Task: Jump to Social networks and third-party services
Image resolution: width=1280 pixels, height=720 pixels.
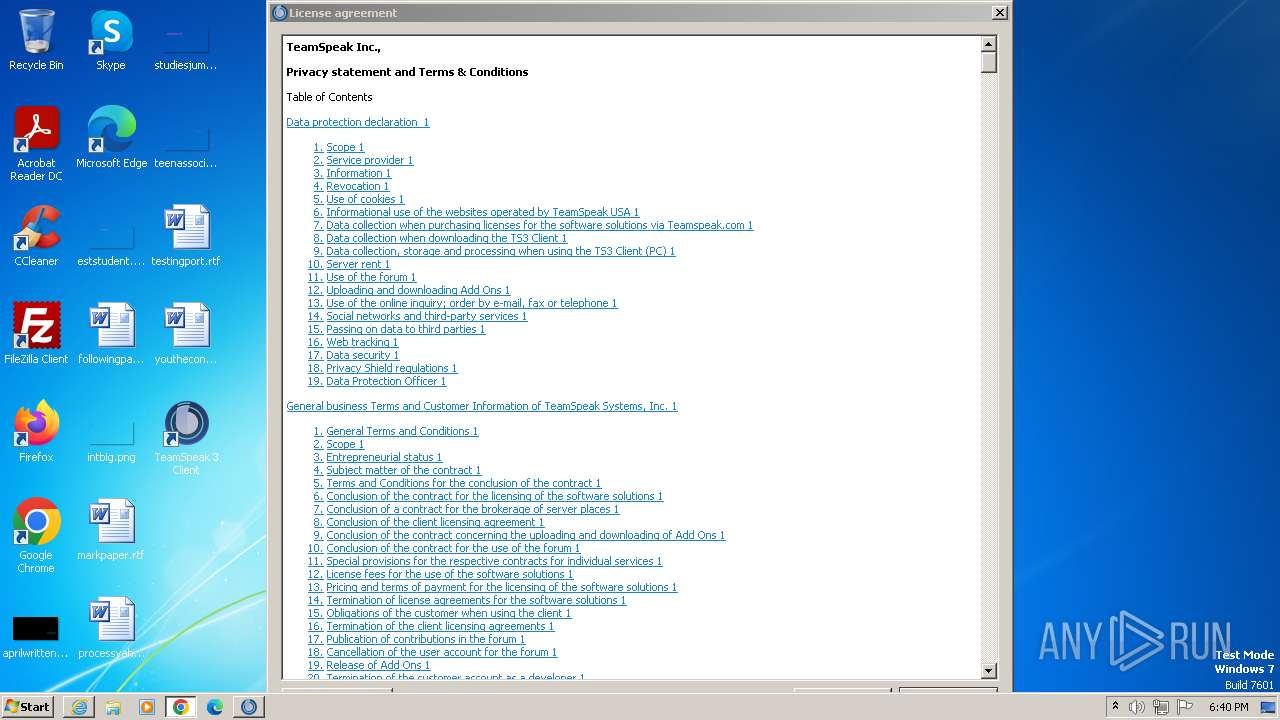Action: (x=427, y=316)
